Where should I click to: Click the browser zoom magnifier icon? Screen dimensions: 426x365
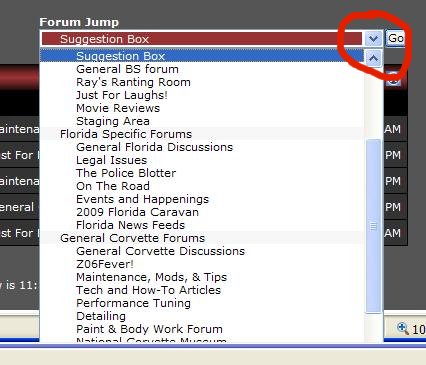click(403, 329)
